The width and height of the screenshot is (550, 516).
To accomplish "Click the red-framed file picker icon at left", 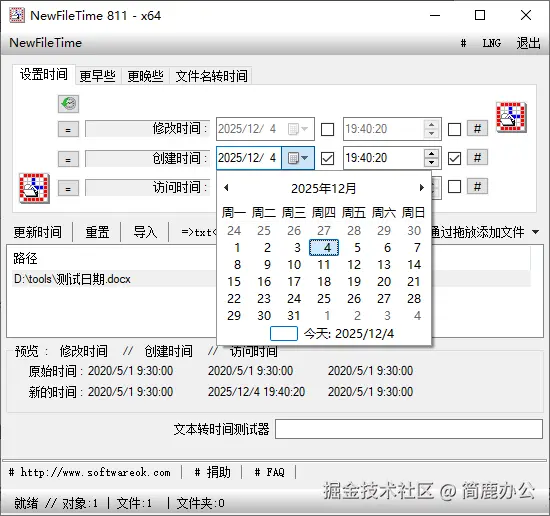I will point(34,188).
